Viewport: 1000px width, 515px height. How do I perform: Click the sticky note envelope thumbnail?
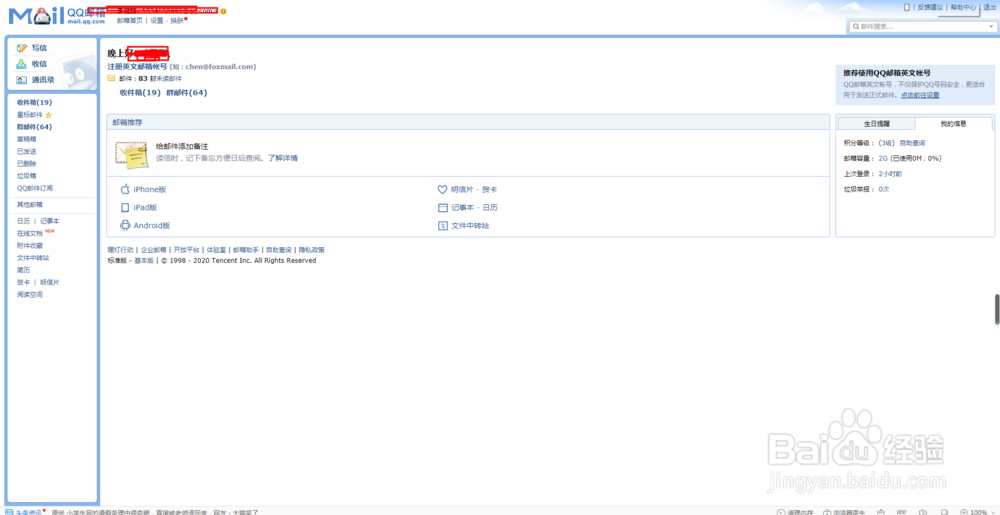point(131,154)
